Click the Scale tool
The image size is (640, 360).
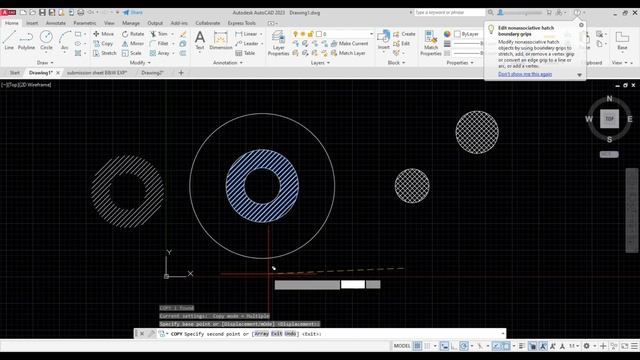[131, 53]
